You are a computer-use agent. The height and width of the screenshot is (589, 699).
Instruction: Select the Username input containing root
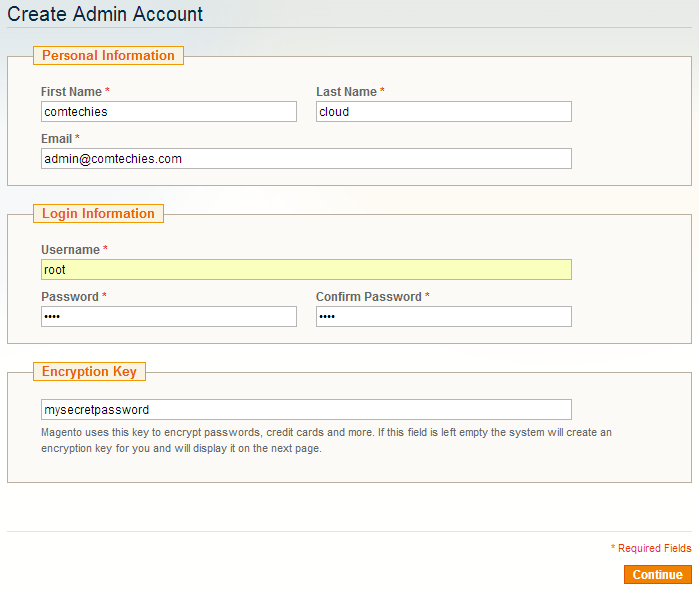point(306,270)
